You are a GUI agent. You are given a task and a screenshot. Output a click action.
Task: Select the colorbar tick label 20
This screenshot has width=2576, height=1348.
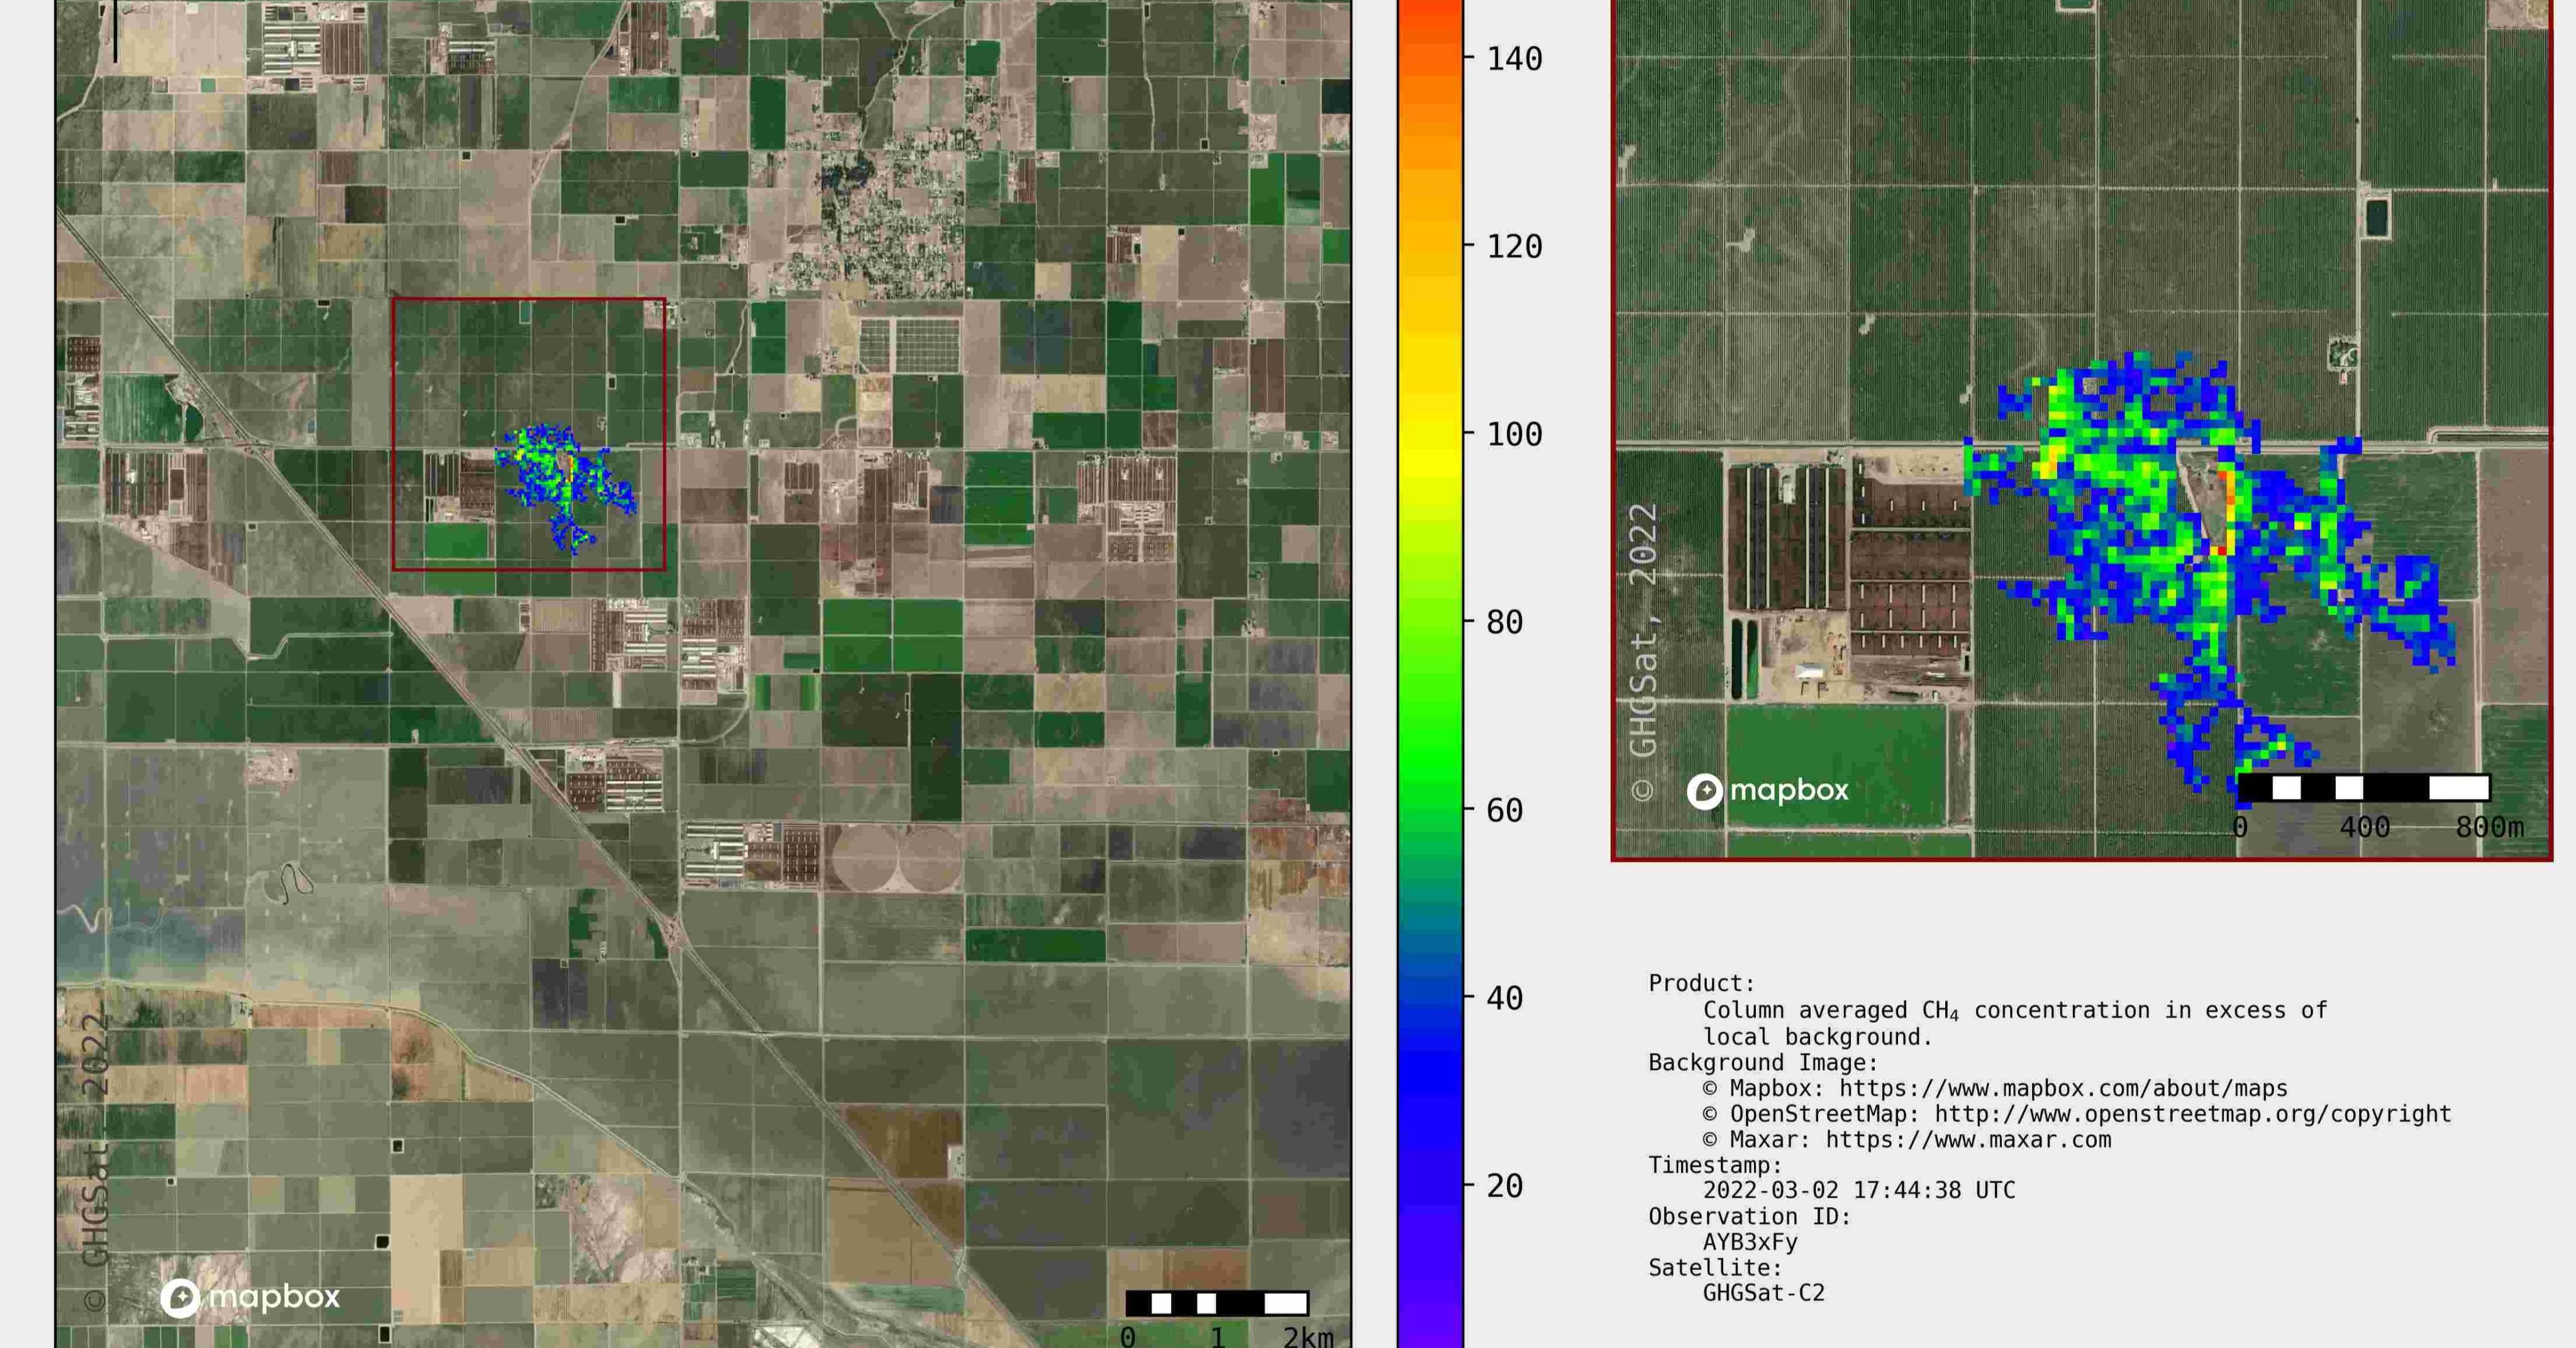click(x=1504, y=1187)
